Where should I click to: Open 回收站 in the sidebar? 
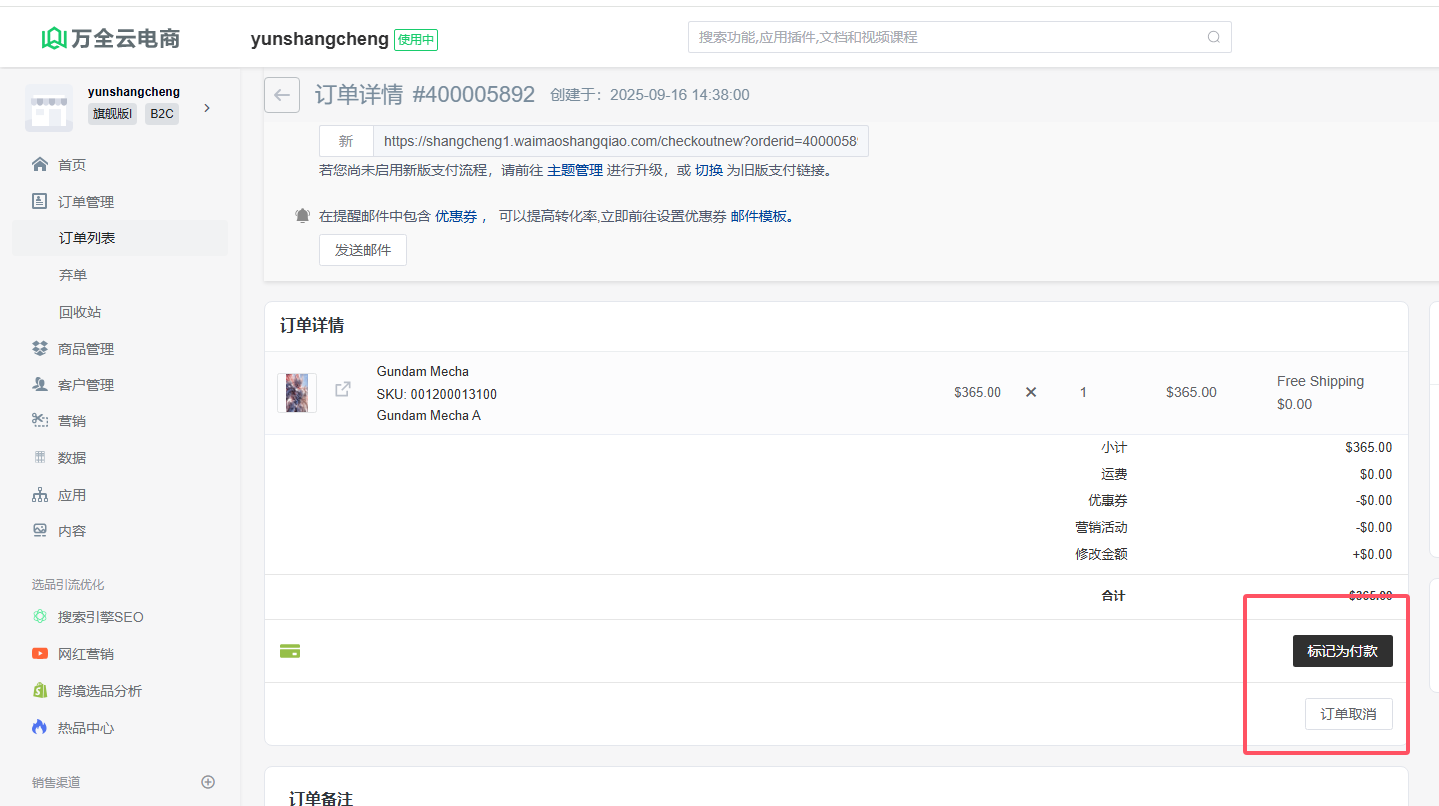point(80,312)
